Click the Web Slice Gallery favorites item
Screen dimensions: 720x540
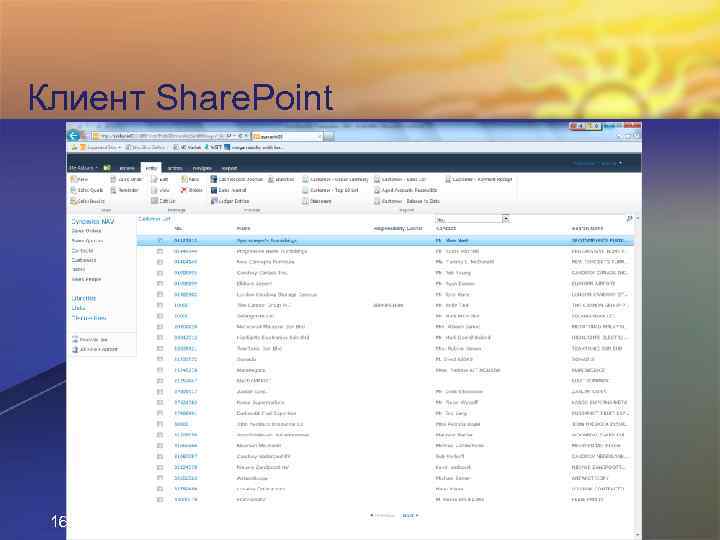(x=146, y=147)
